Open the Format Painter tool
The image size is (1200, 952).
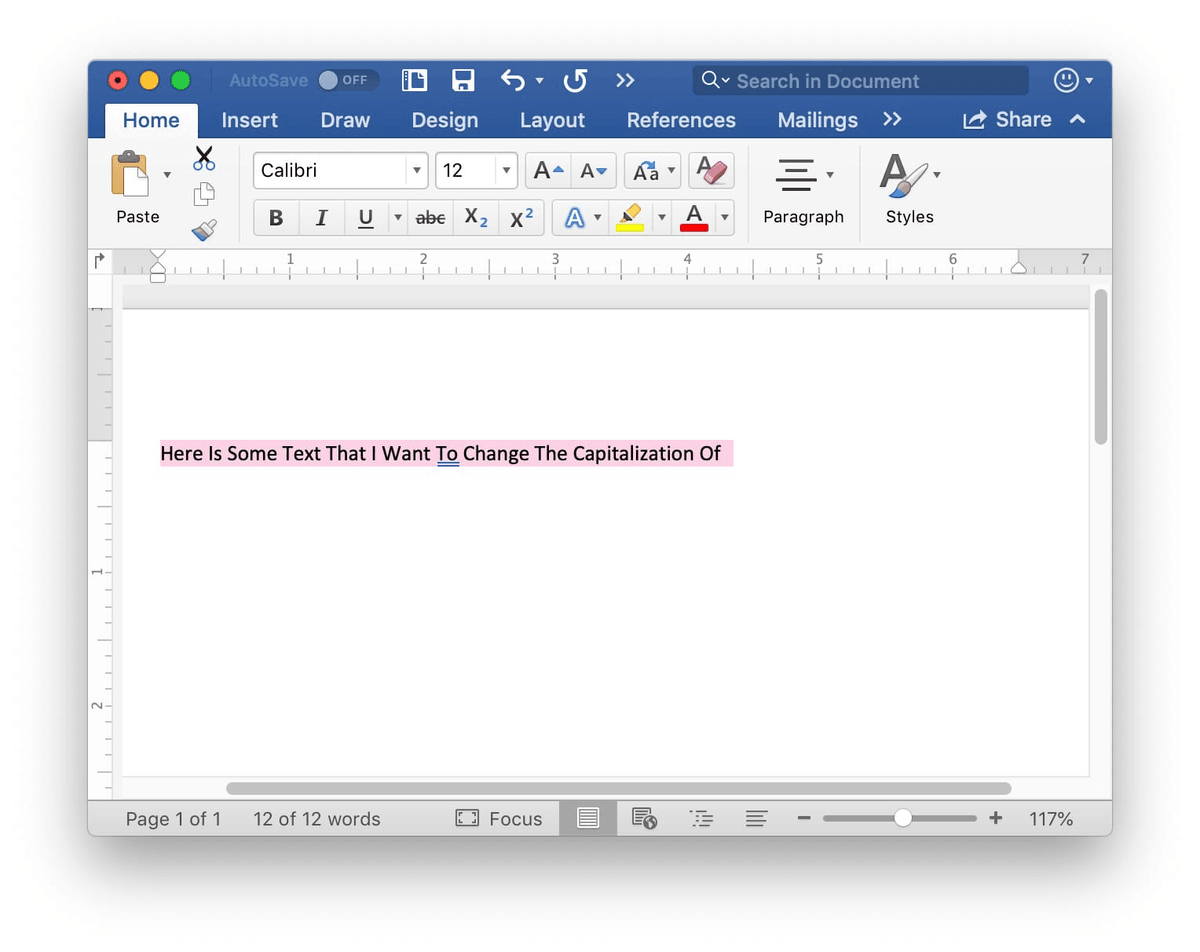click(204, 229)
